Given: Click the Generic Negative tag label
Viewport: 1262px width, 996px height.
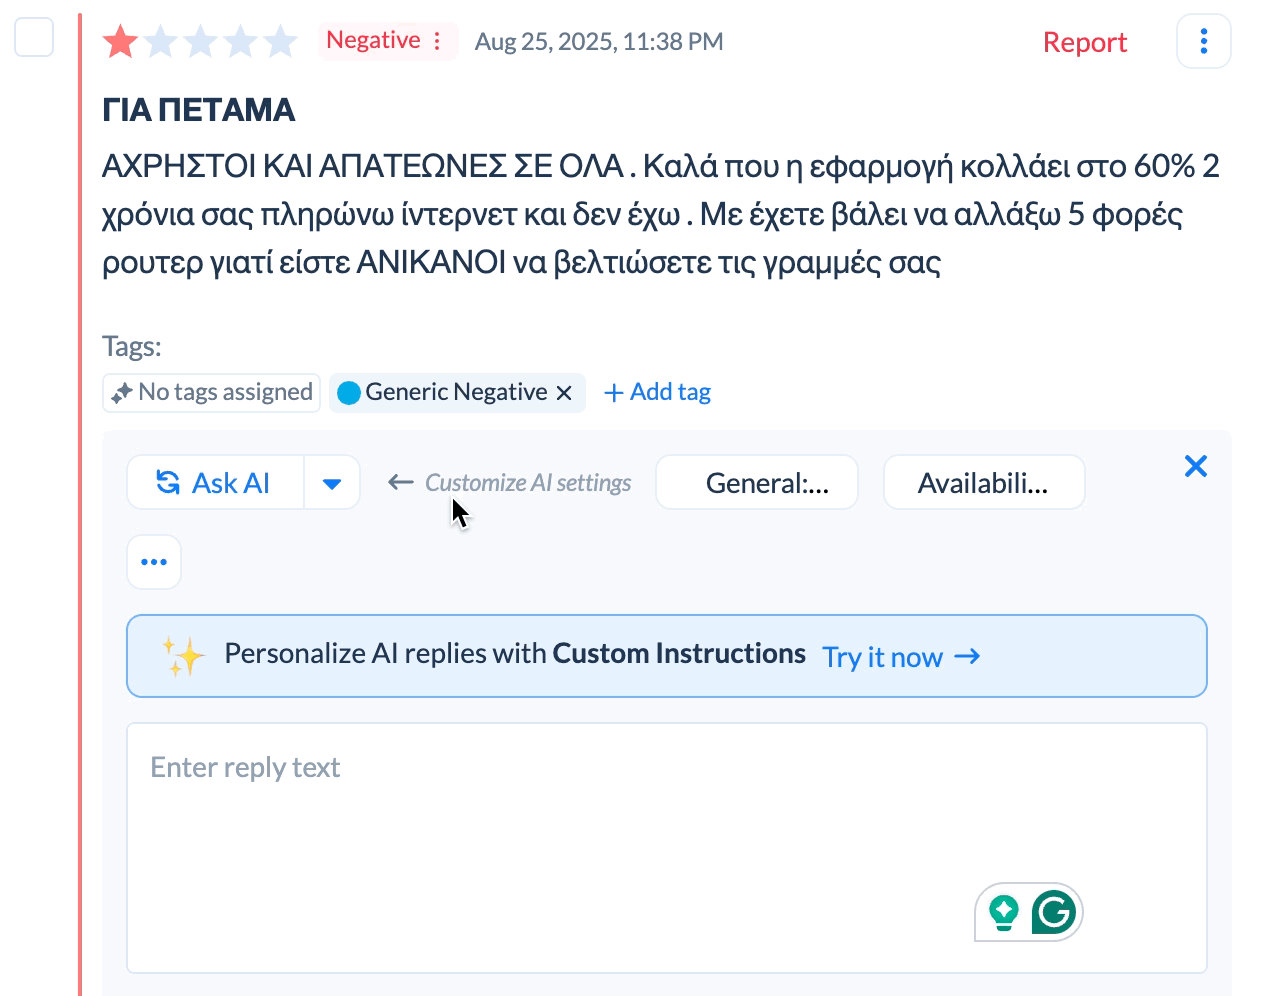Looking at the screenshot, I should (x=456, y=392).
